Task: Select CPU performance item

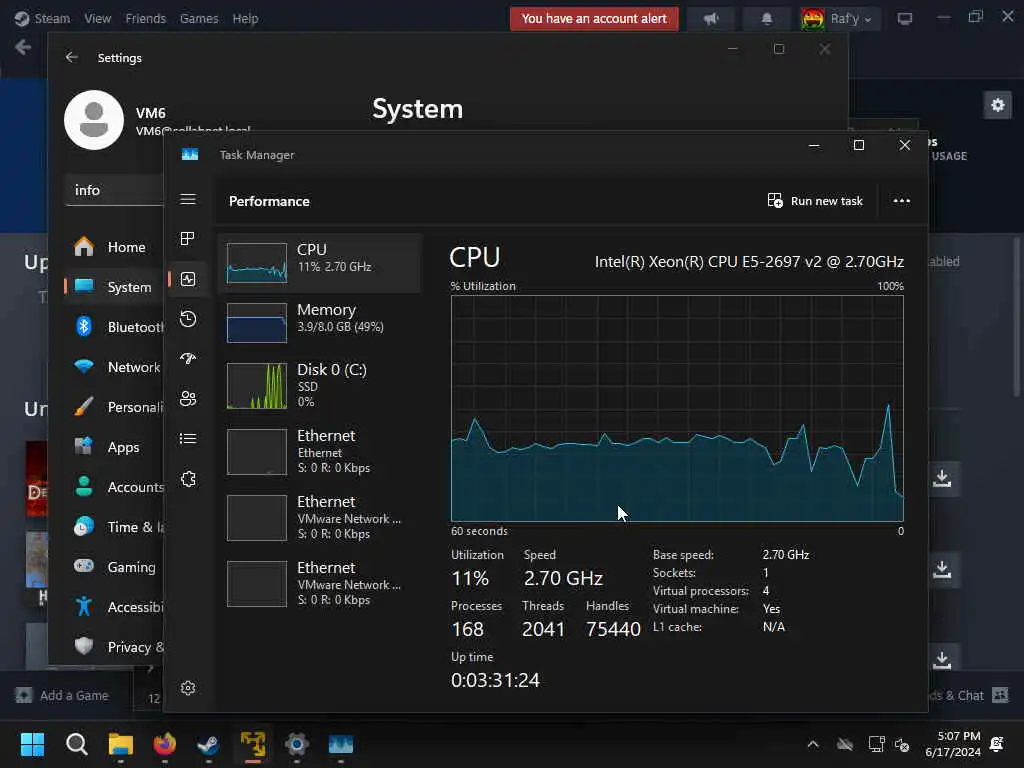Action: (x=320, y=263)
